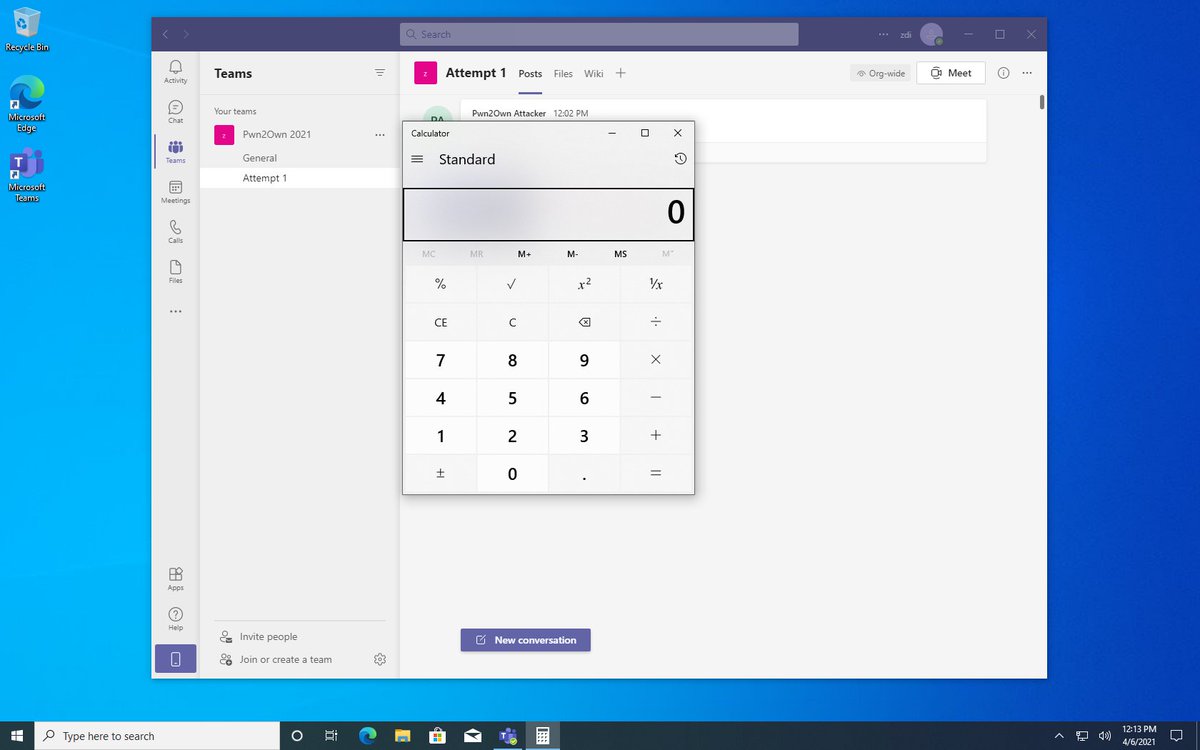The image size is (1200, 750).
Task: Click the Calculator backspace key
Action: pyautogui.click(x=584, y=322)
